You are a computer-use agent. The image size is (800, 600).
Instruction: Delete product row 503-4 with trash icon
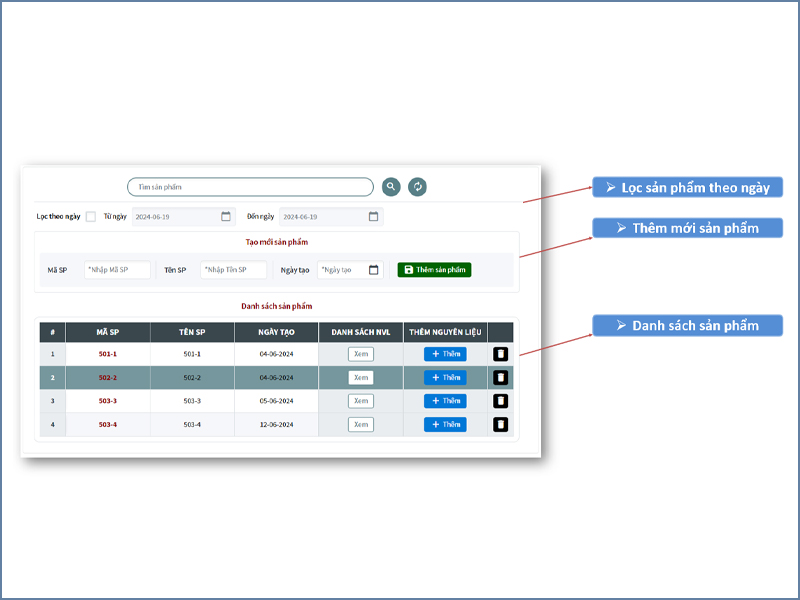click(501, 424)
